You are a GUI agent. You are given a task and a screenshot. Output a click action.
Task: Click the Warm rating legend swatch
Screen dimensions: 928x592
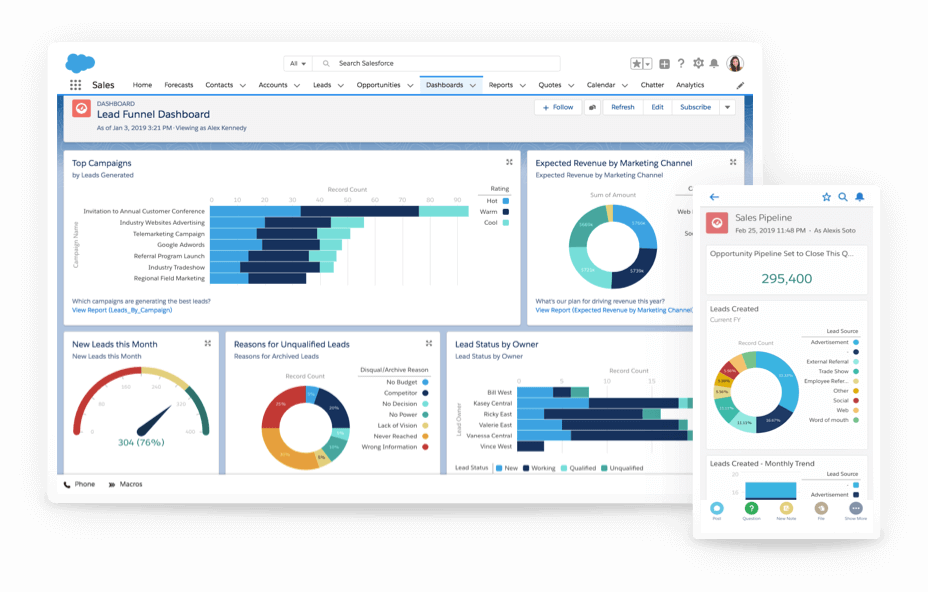click(x=505, y=212)
